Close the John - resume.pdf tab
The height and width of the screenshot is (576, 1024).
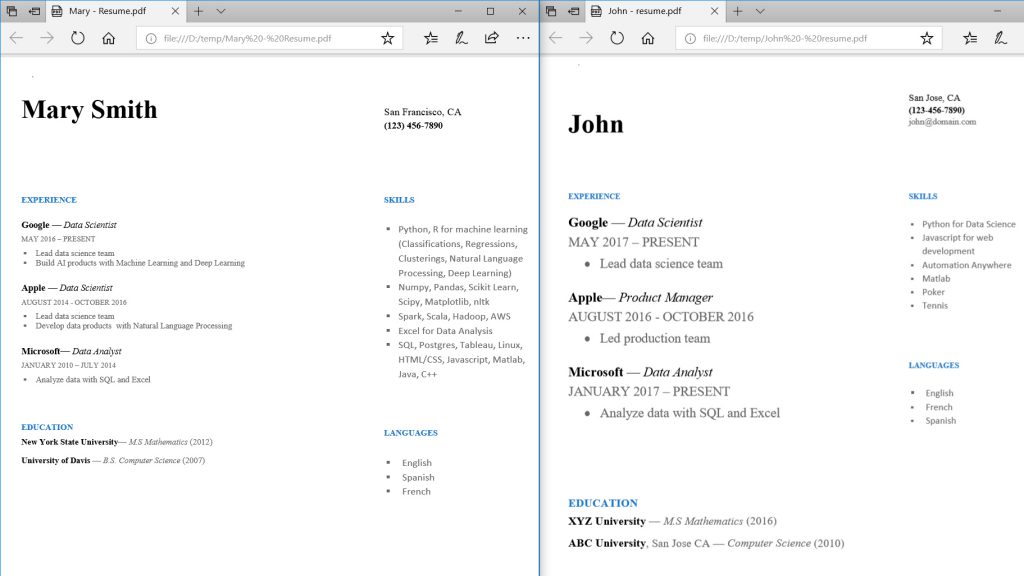click(714, 11)
